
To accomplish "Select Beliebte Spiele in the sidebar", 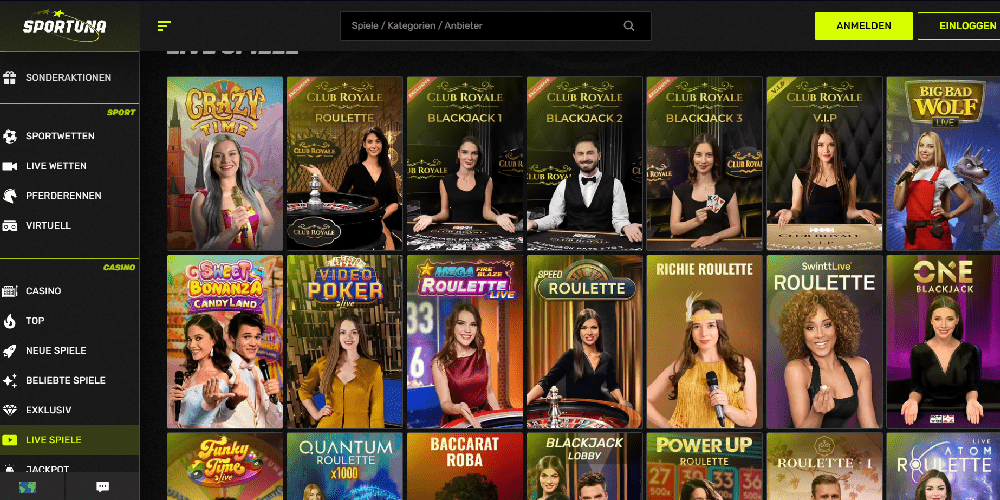I will pos(66,381).
